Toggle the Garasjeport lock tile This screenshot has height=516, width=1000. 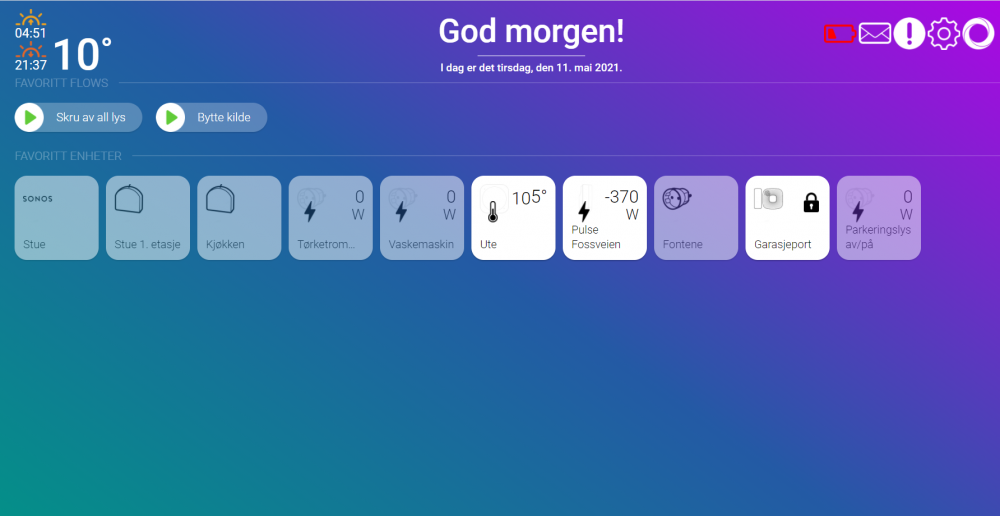(x=787, y=218)
